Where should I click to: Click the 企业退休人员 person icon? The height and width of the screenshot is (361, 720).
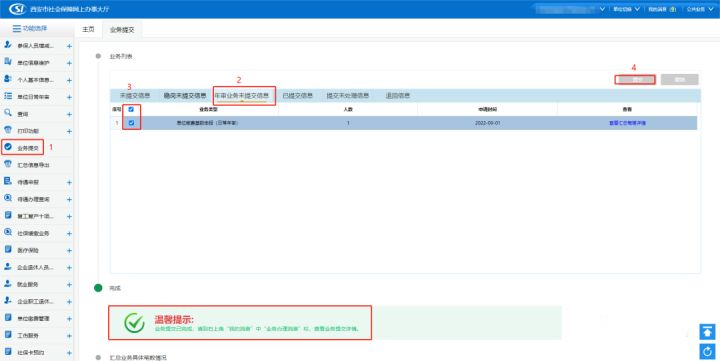coord(8,266)
